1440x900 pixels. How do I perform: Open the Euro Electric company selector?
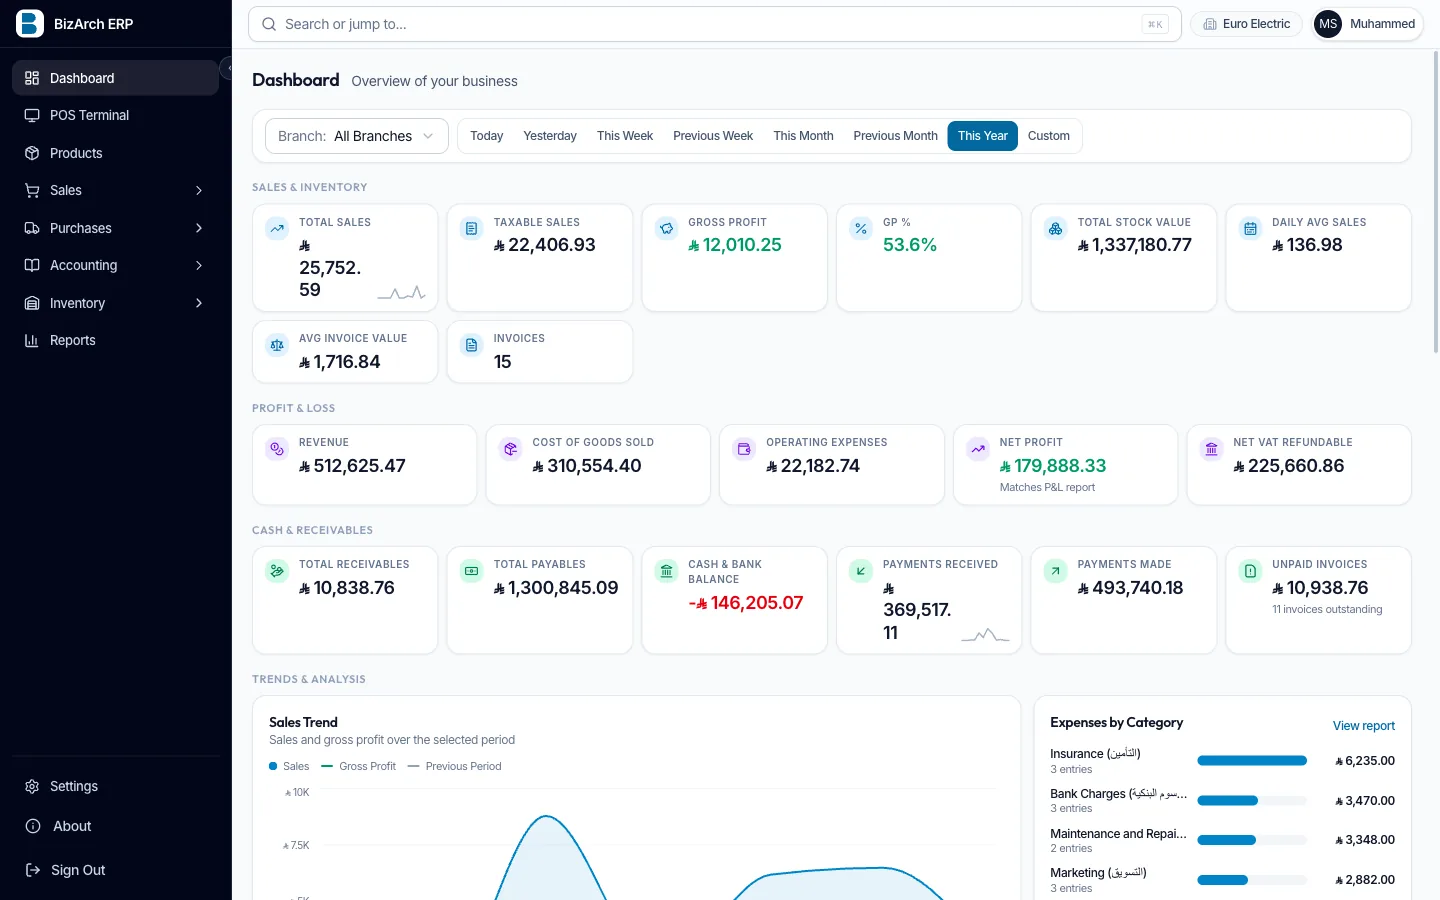point(1246,24)
